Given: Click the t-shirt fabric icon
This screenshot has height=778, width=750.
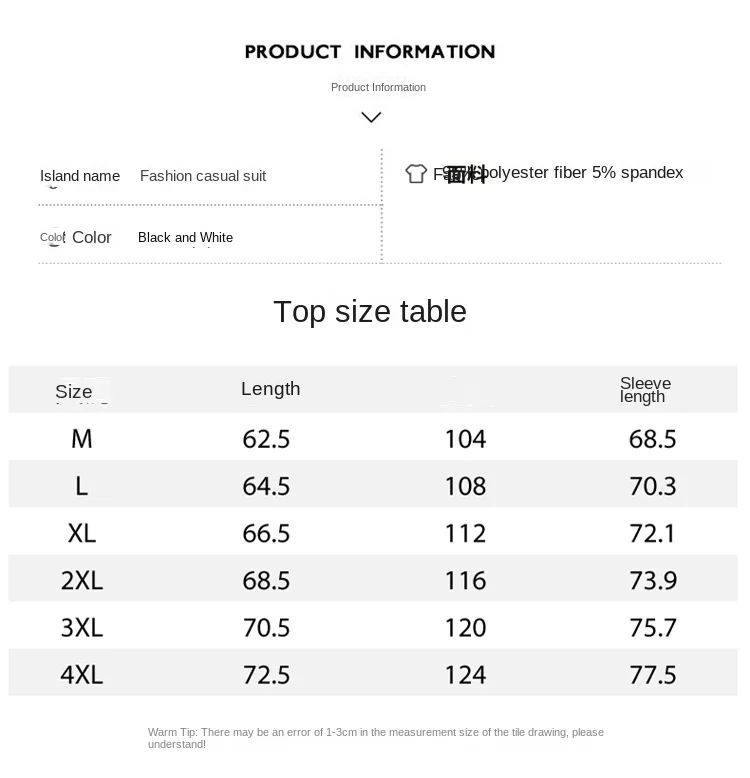Looking at the screenshot, I should pyautogui.click(x=416, y=174).
